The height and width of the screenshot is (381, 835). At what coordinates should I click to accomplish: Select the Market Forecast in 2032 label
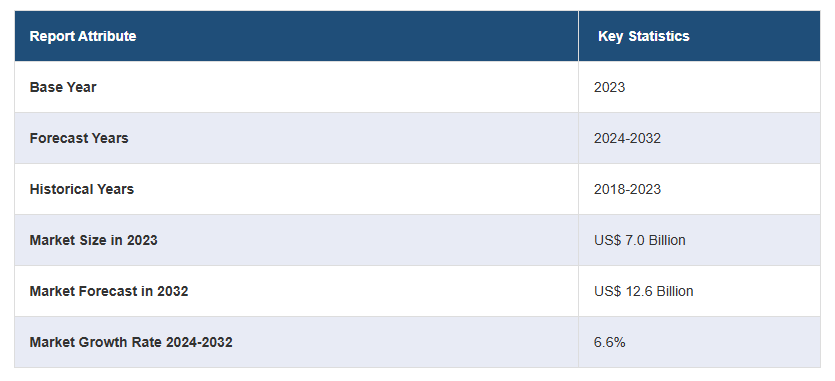tap(109, 291)
